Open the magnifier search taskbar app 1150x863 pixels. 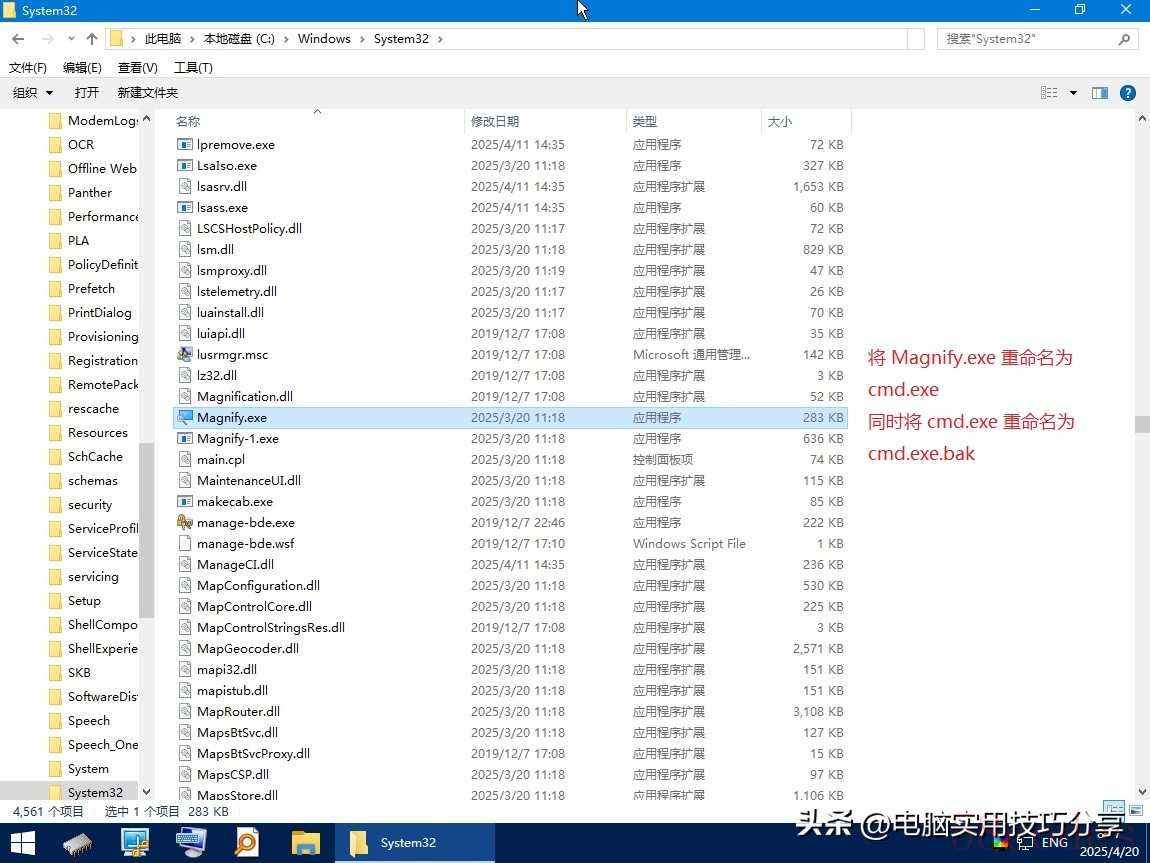(246, 843)
